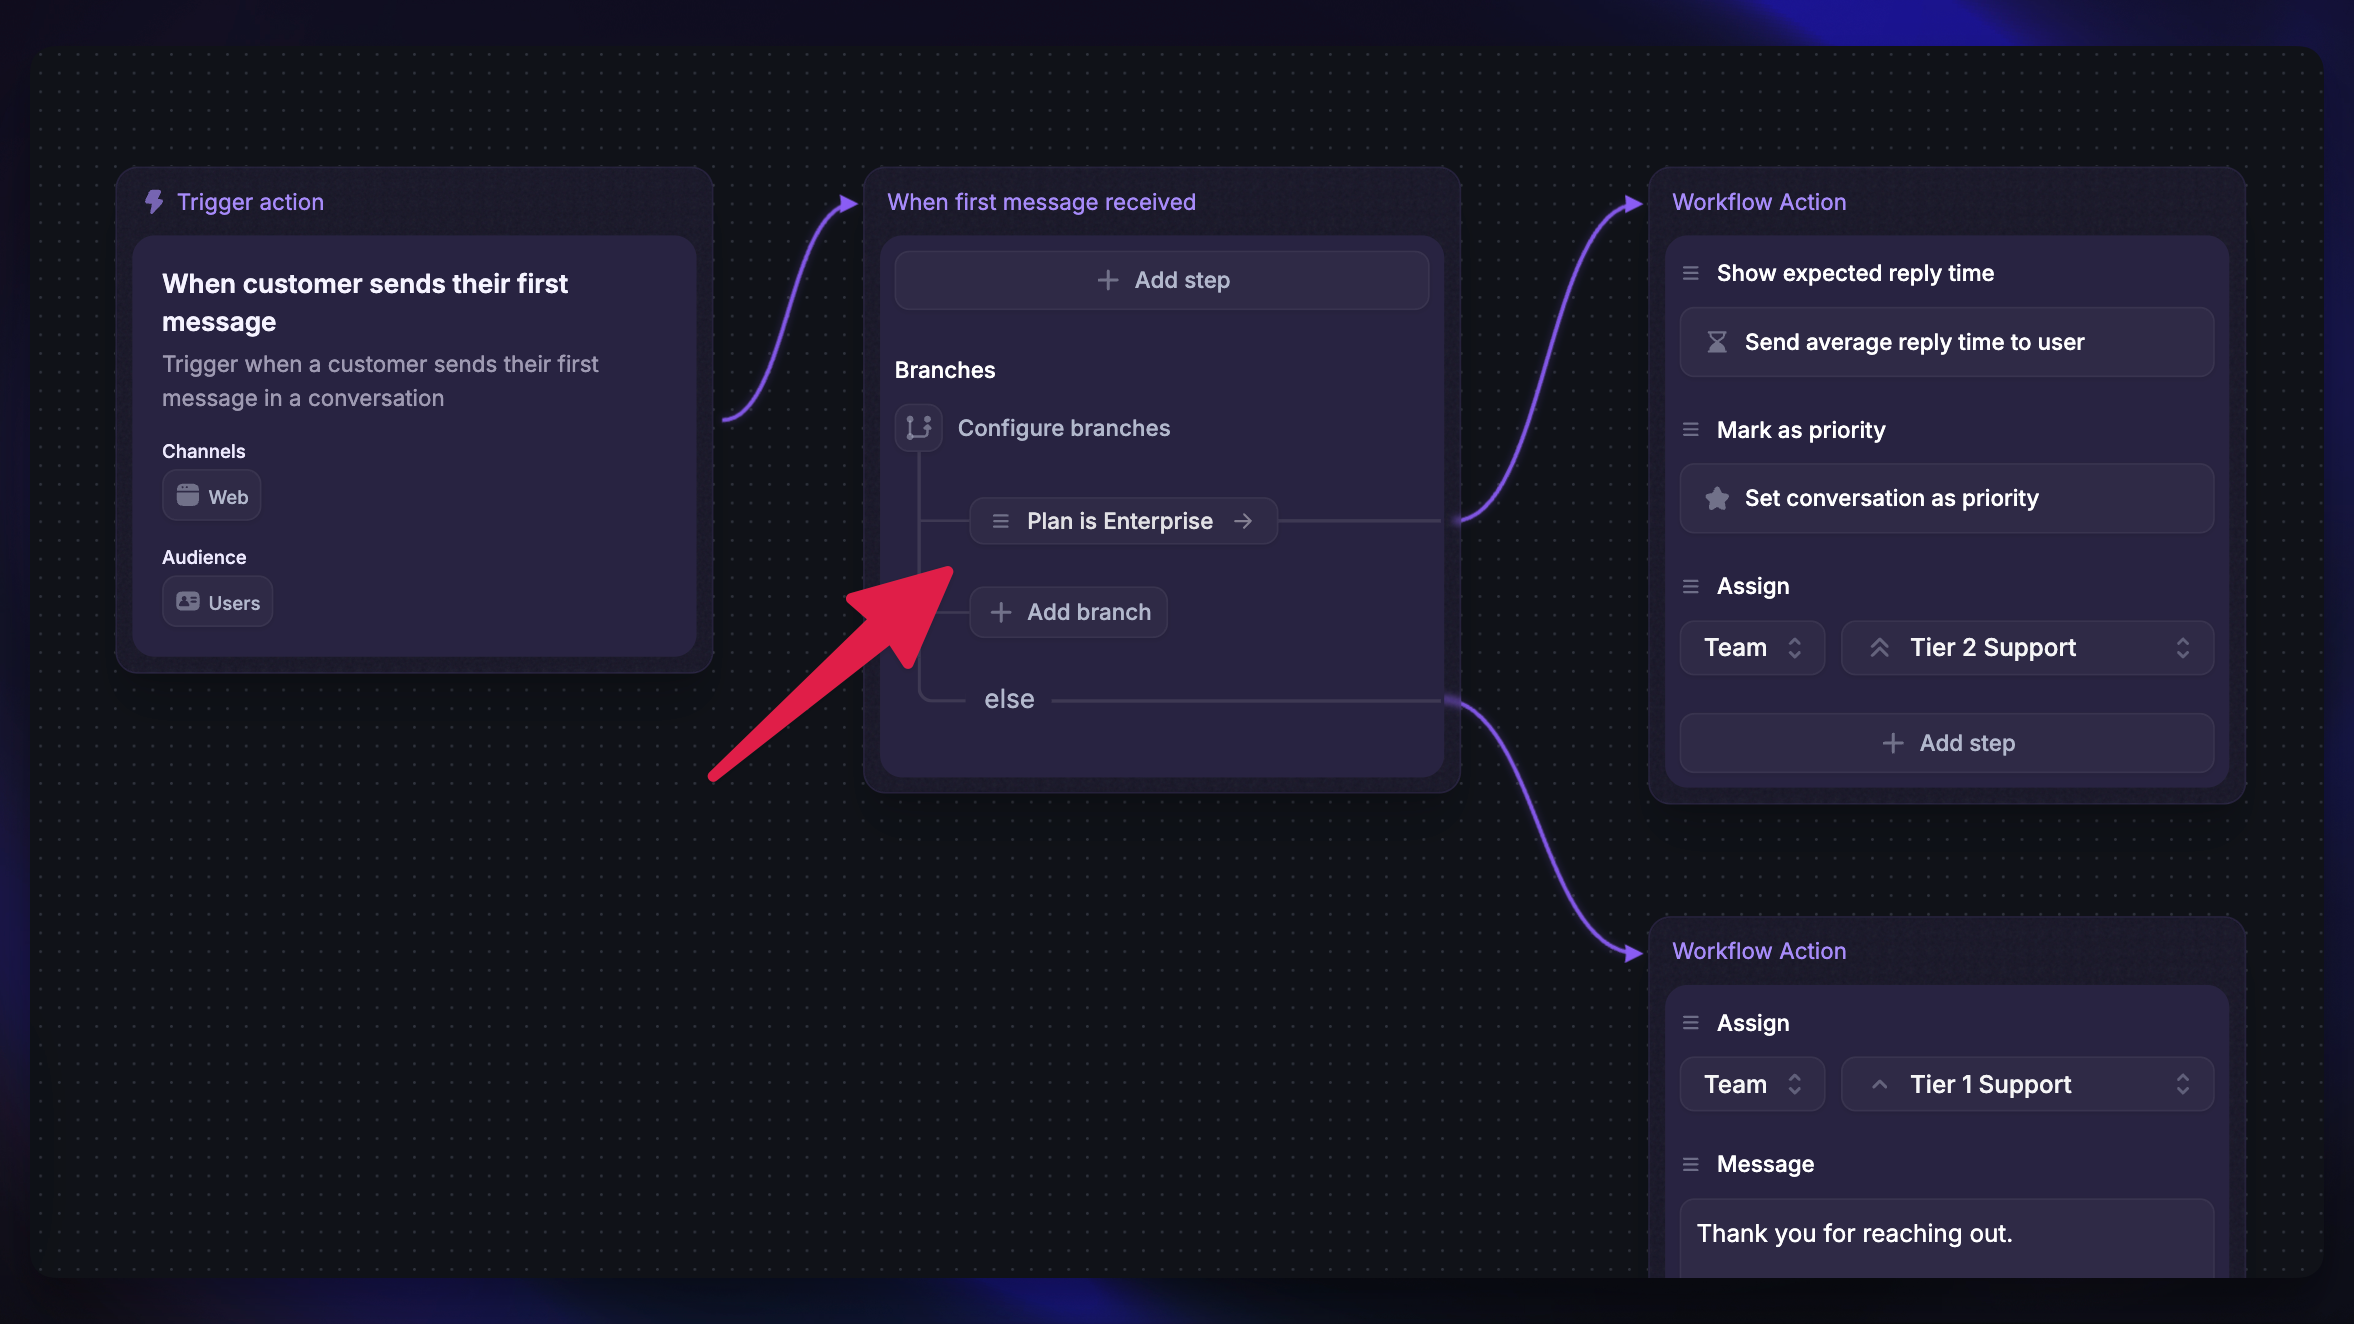
Task: Click the Thank you for reaching out message field
Action: [x=1947, y=1238]
